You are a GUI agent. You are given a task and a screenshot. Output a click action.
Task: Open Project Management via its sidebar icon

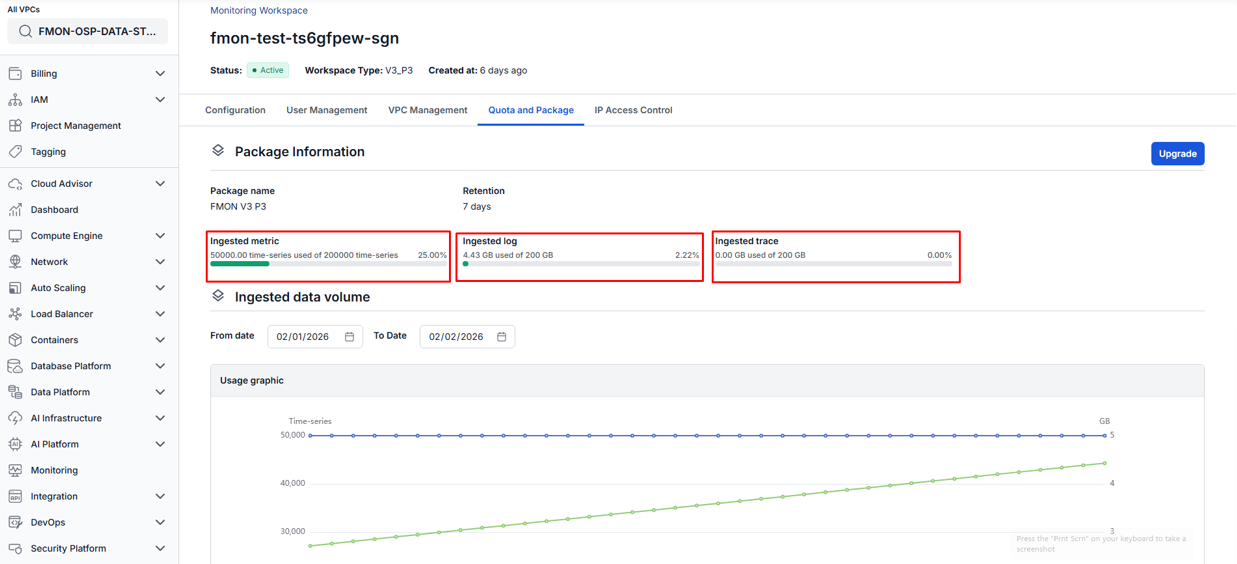[x=15, y=126]
